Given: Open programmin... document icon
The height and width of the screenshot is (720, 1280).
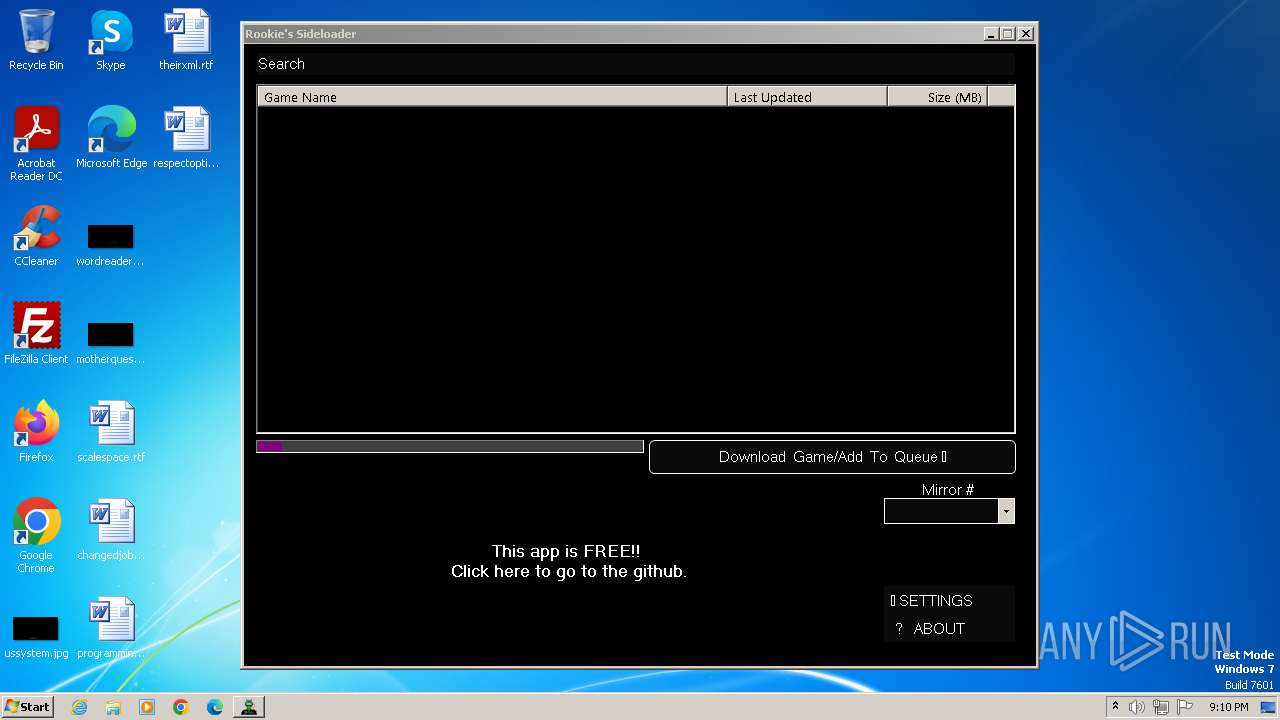Looking at the screenshot, I should pyautogui.click(x=111, y=627).
